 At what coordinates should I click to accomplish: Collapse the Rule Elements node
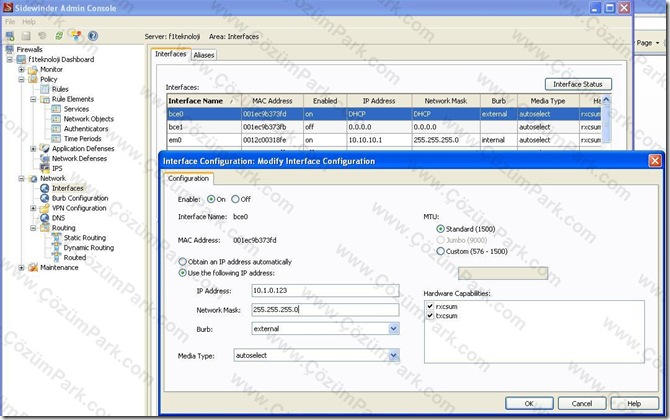click(x=33, y=99)
